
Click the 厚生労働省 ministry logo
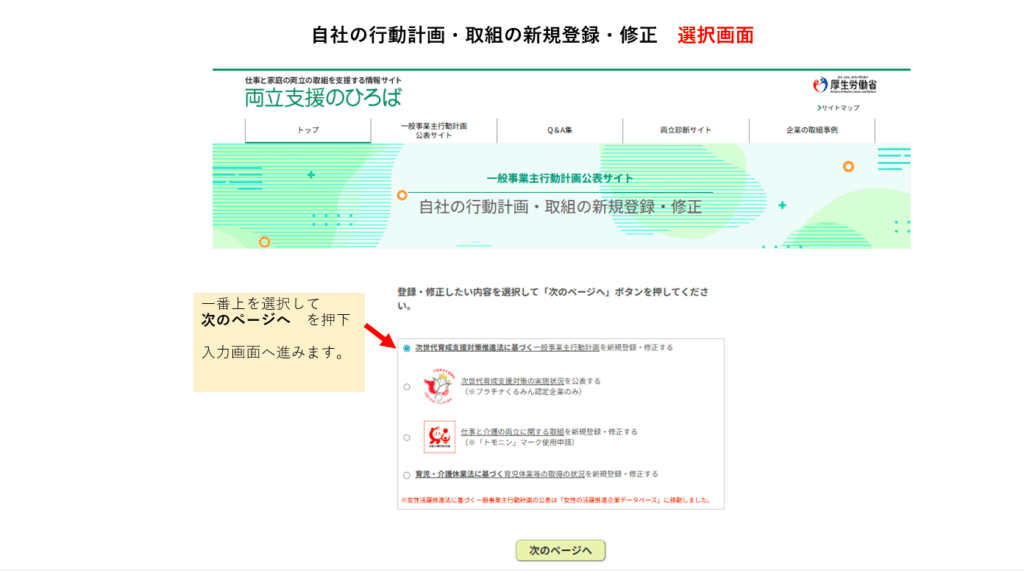846,85
